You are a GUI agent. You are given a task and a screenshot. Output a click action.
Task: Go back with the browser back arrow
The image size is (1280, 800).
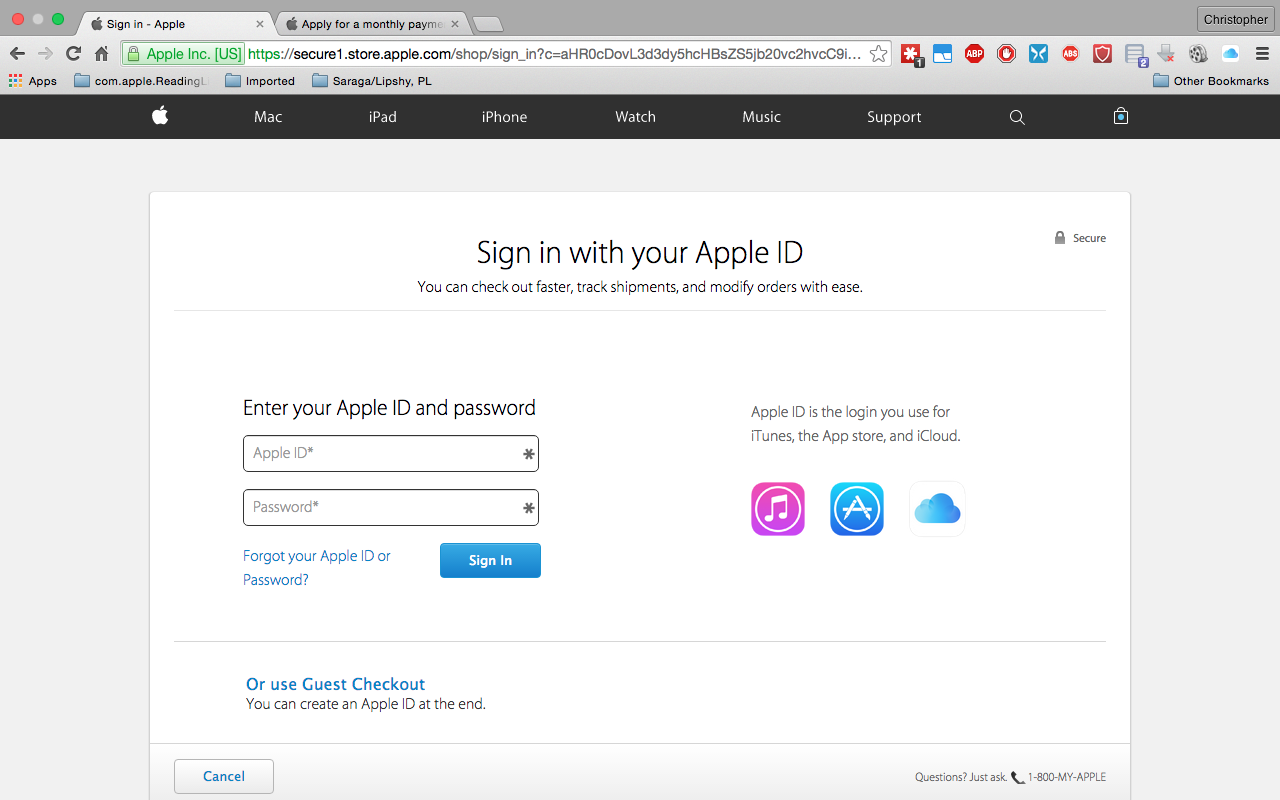17,54
